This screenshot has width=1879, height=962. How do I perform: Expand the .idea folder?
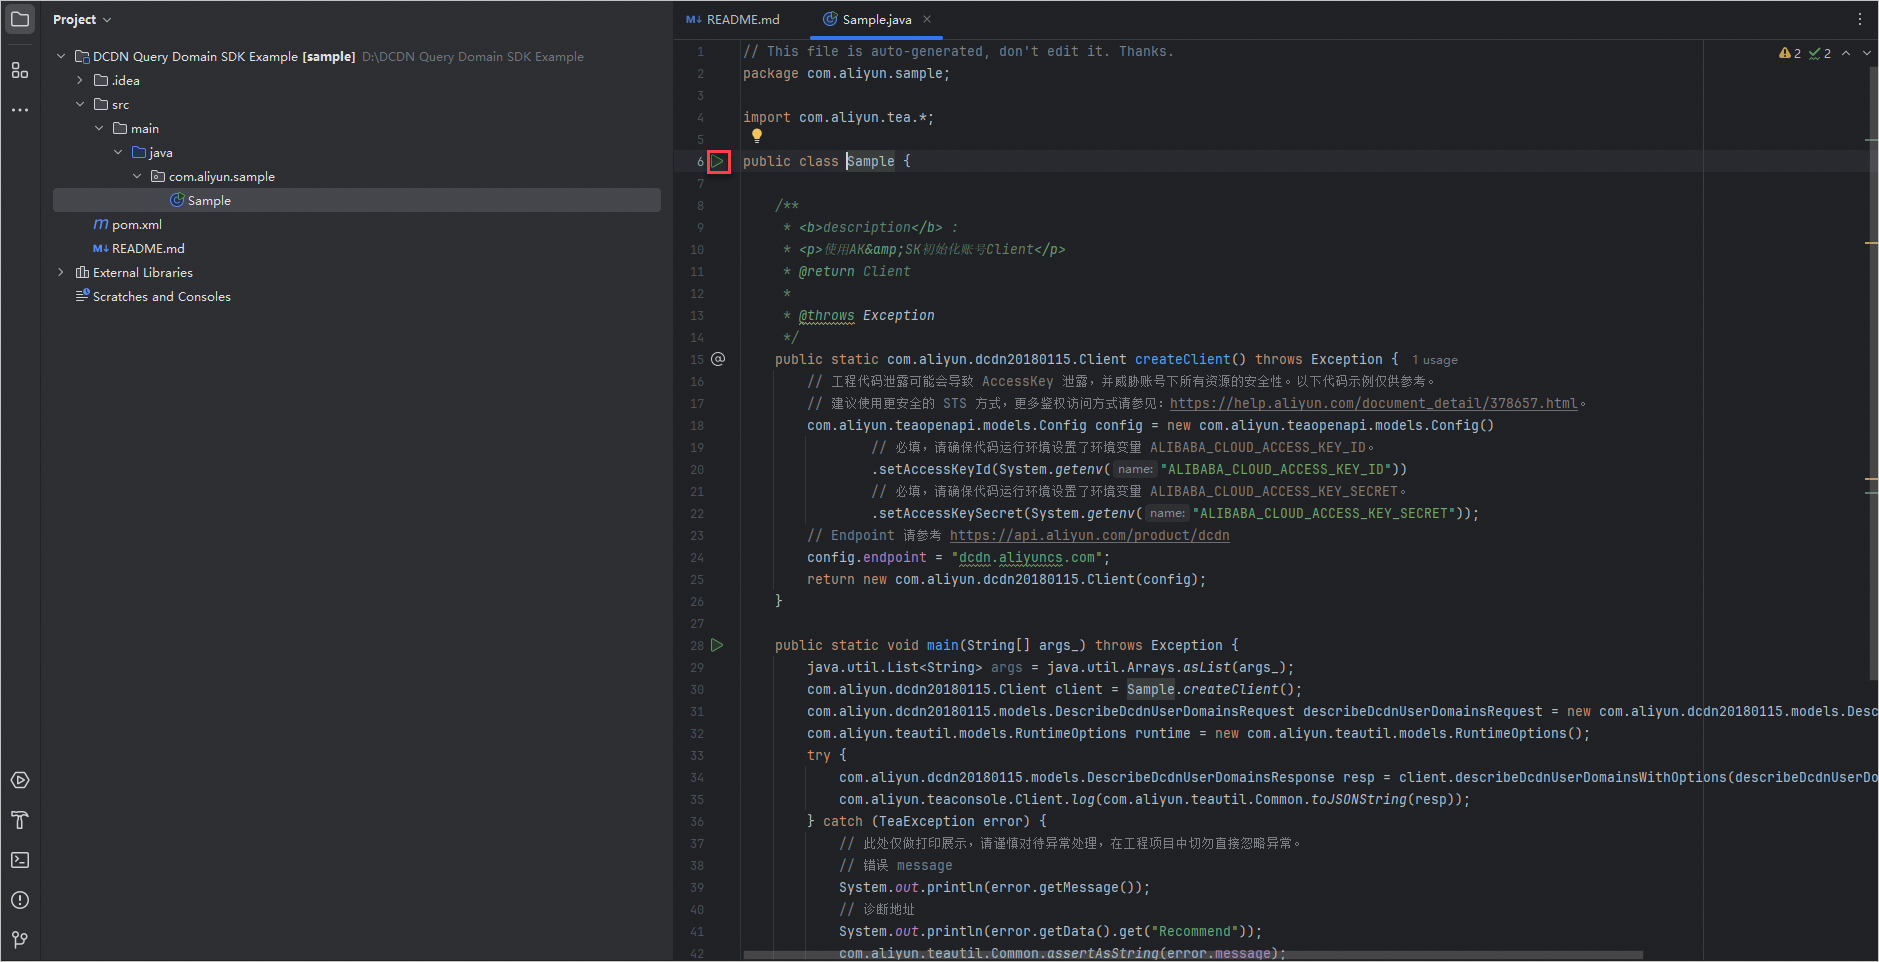pos(80,80)
